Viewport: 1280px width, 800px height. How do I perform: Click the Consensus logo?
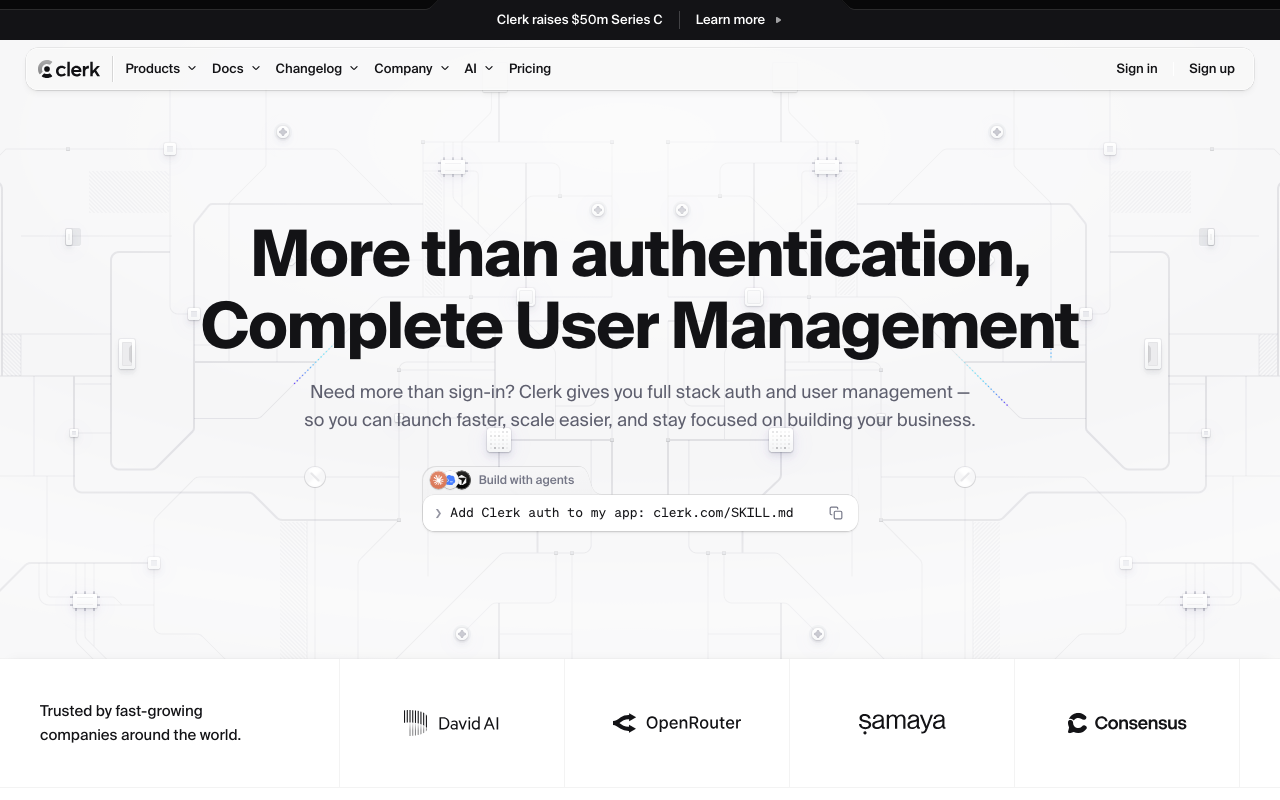[1127, 723]
